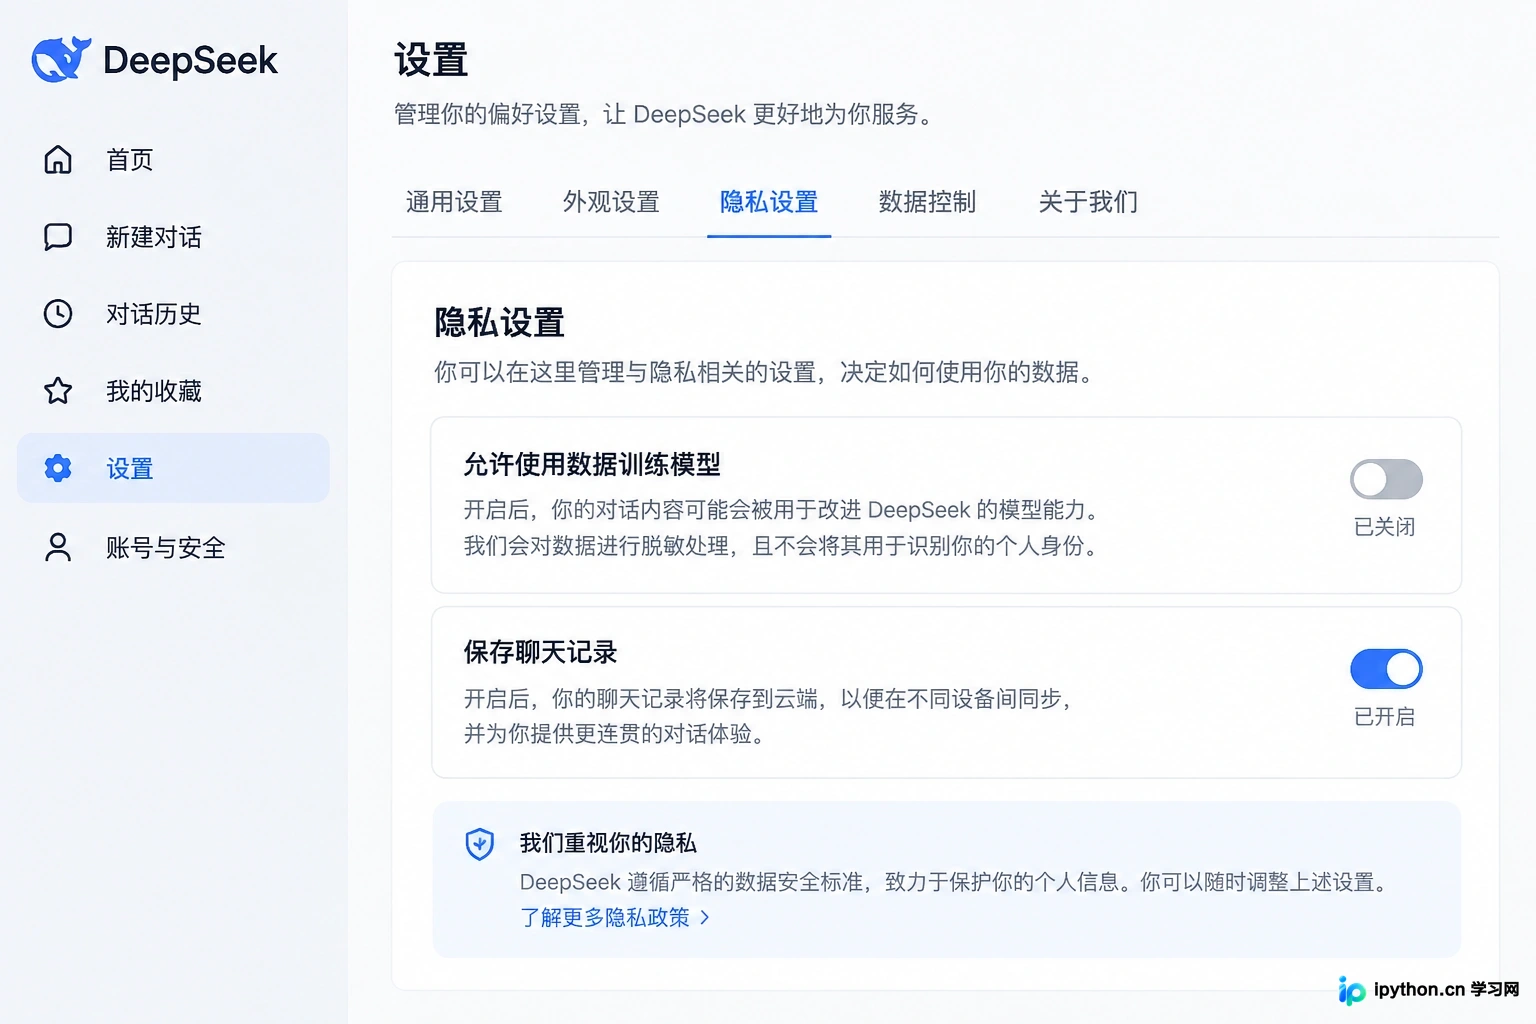Select the 隐私设置 tab
Viewport: 1536px width, 1024px height.
(x=769, y=202)
